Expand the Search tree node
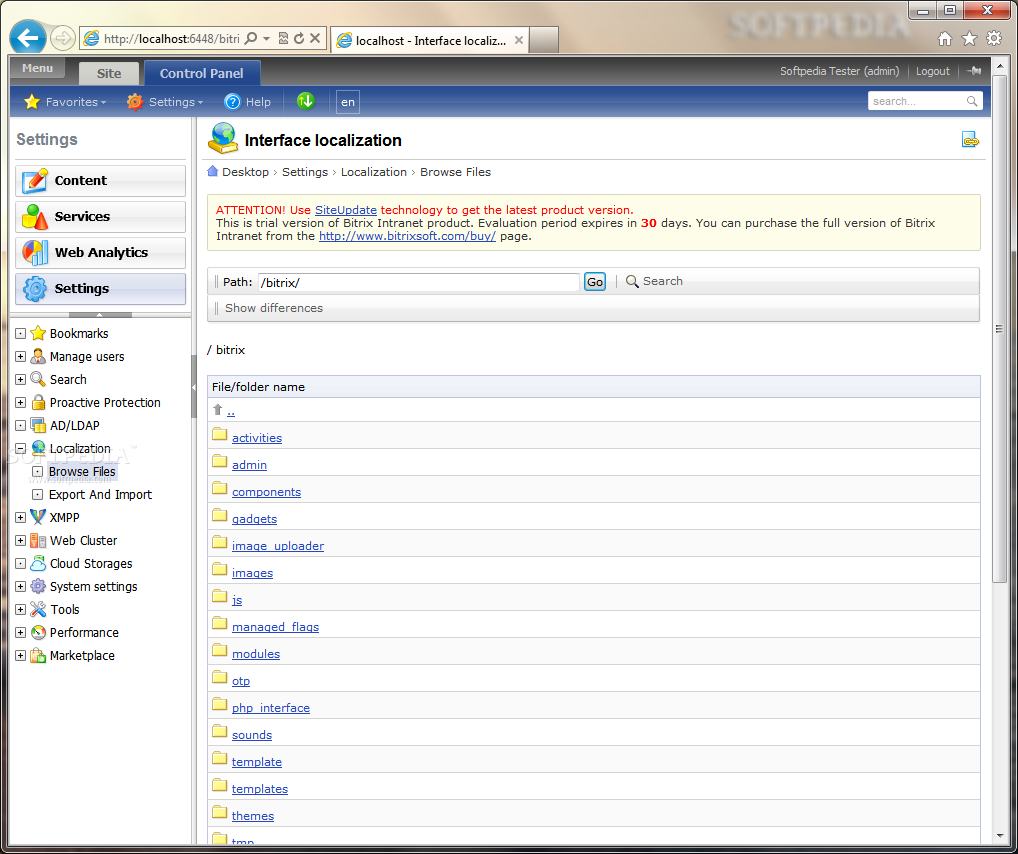The image size is (1018, 854). coord(20,379)
